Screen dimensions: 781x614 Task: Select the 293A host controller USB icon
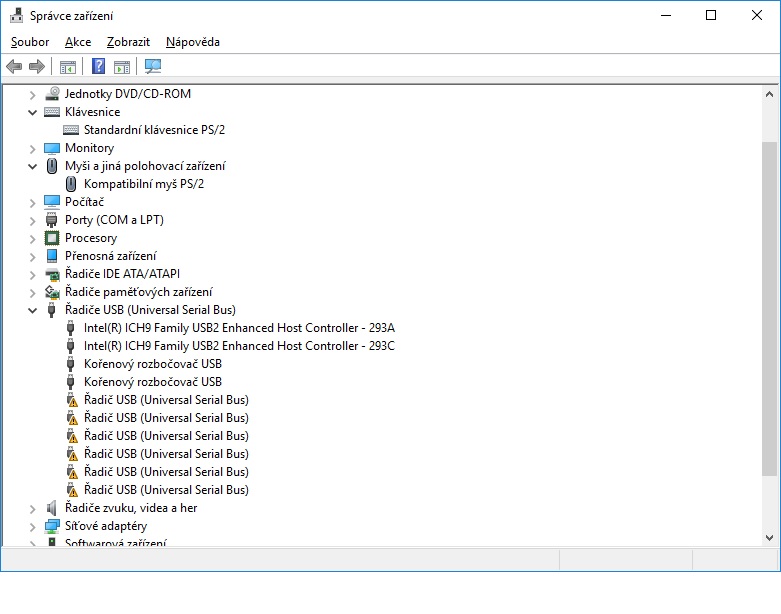(71, 328)
